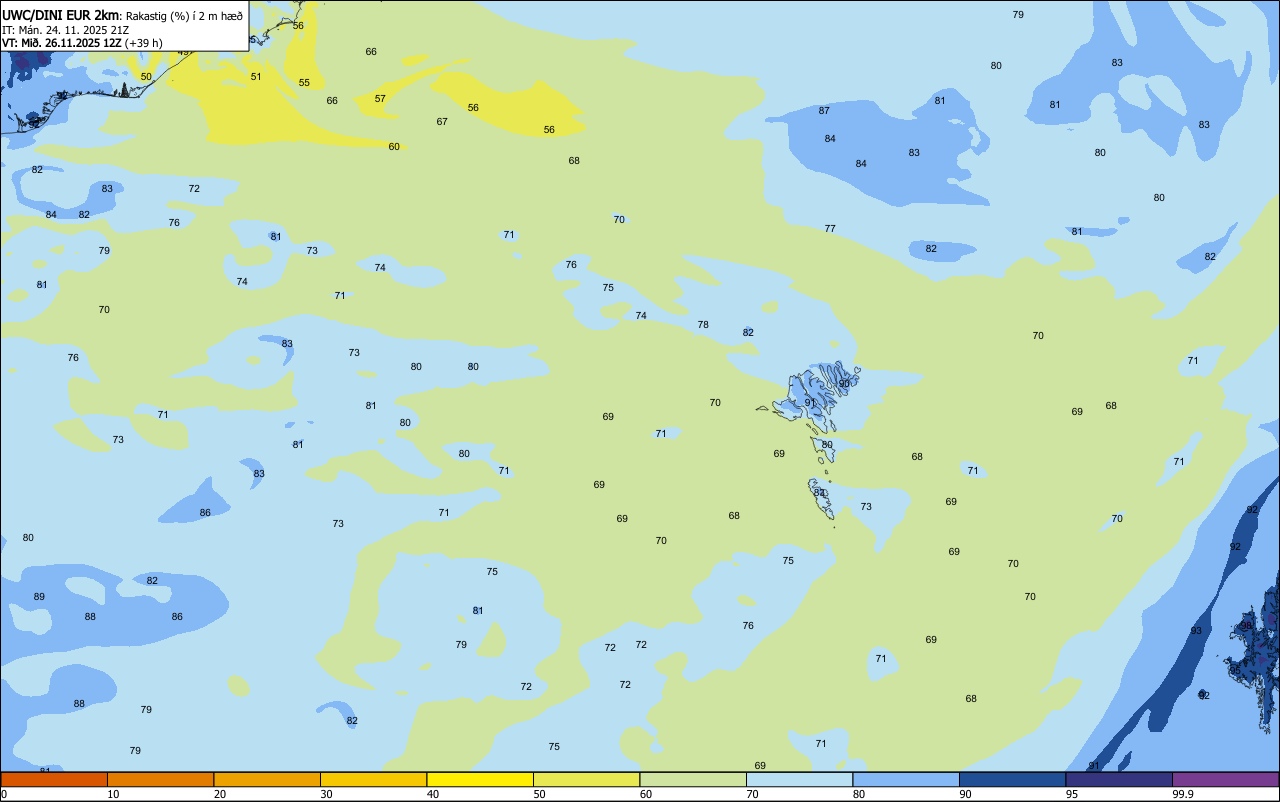
Task: Click the humidity value 77
Action: click(x=830, y=228)
